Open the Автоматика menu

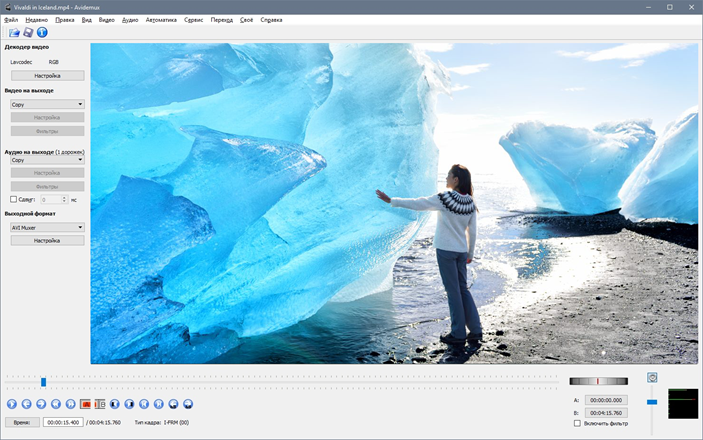161,20
